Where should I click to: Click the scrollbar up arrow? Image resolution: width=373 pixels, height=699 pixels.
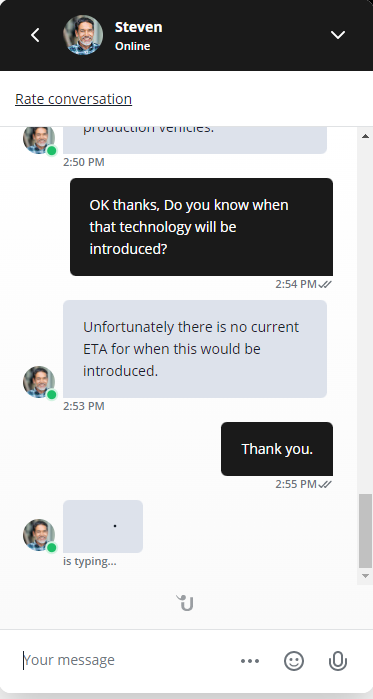pos(365,136)
